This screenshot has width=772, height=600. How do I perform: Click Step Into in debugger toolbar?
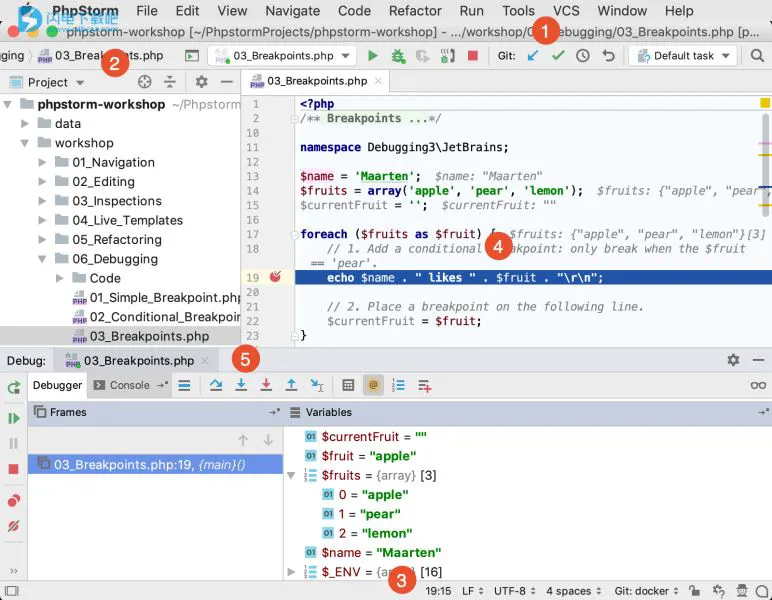[241, 385]
